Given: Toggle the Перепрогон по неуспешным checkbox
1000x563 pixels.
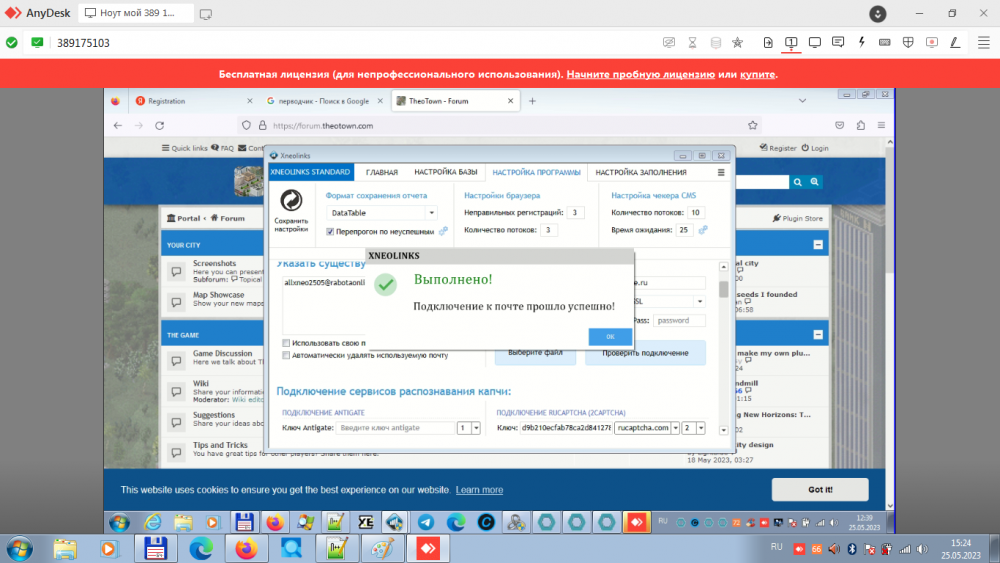Looking at the screenshot, I should tap(330, 231).
